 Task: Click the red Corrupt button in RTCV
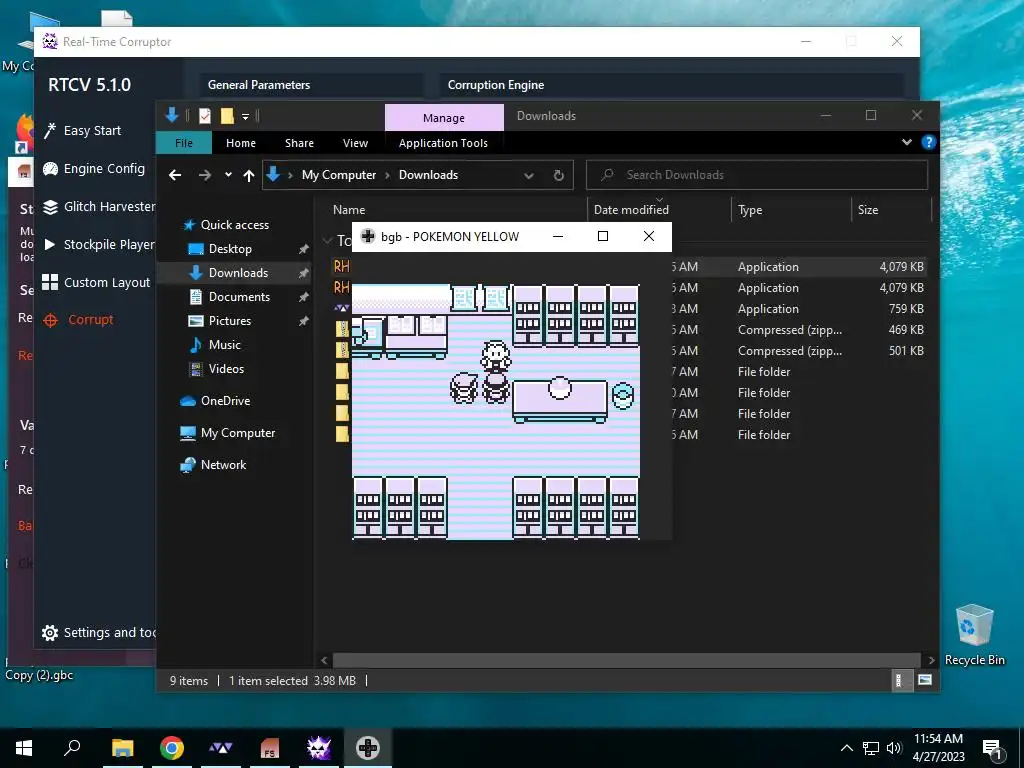pos(78,319)
